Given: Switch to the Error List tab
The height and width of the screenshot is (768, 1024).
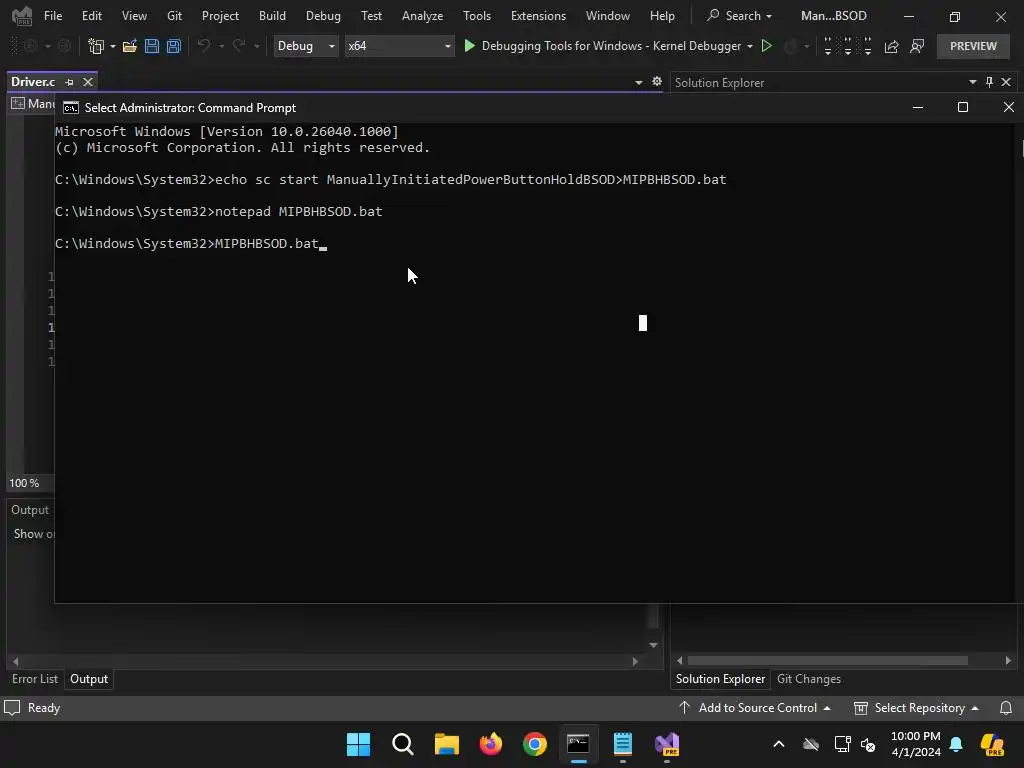Looking at the screenshot, I should pos(35,679).
